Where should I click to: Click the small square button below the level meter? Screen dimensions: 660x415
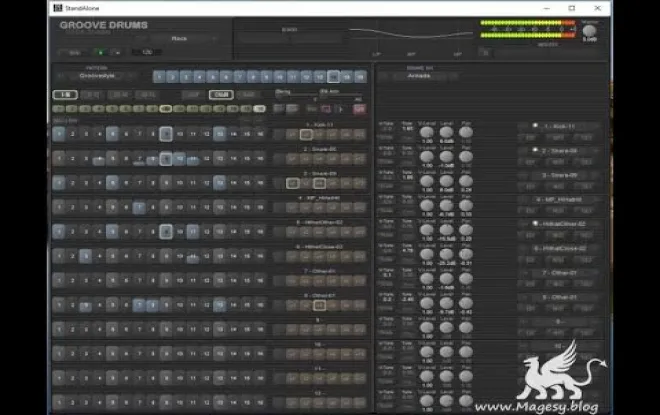pyautogui.click(x=485, y=53)
